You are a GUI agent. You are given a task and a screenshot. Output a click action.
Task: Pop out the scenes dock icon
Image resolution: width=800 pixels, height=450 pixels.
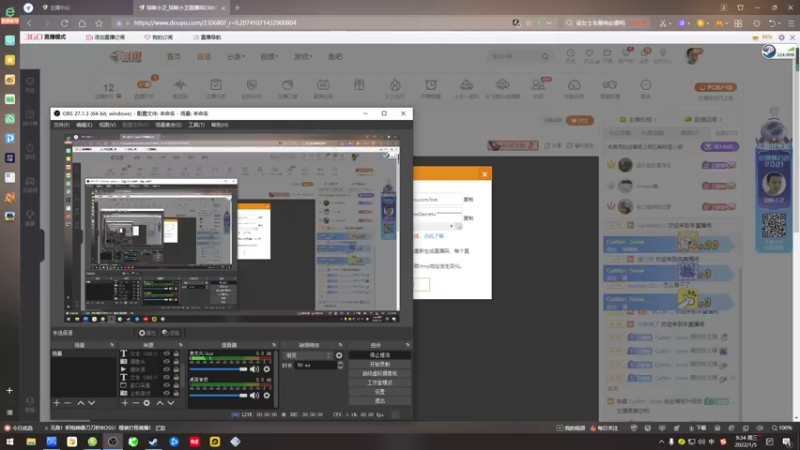112,345
